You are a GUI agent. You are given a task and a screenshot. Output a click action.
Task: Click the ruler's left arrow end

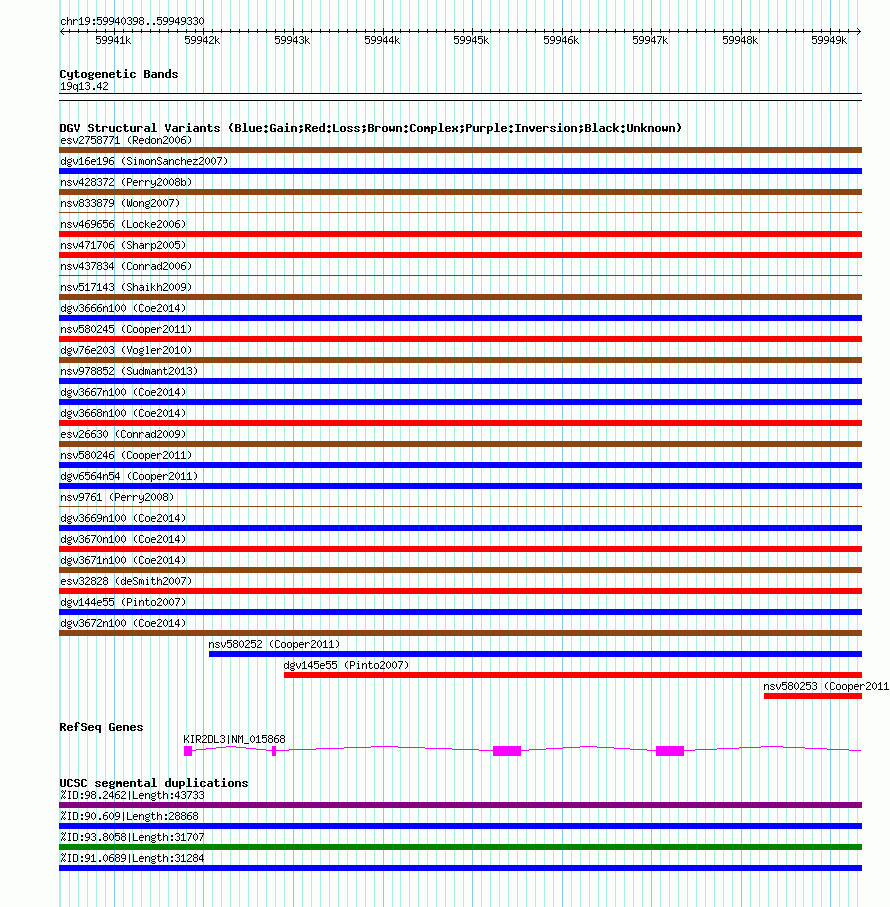pyautogui.click(x=62, y=31)
